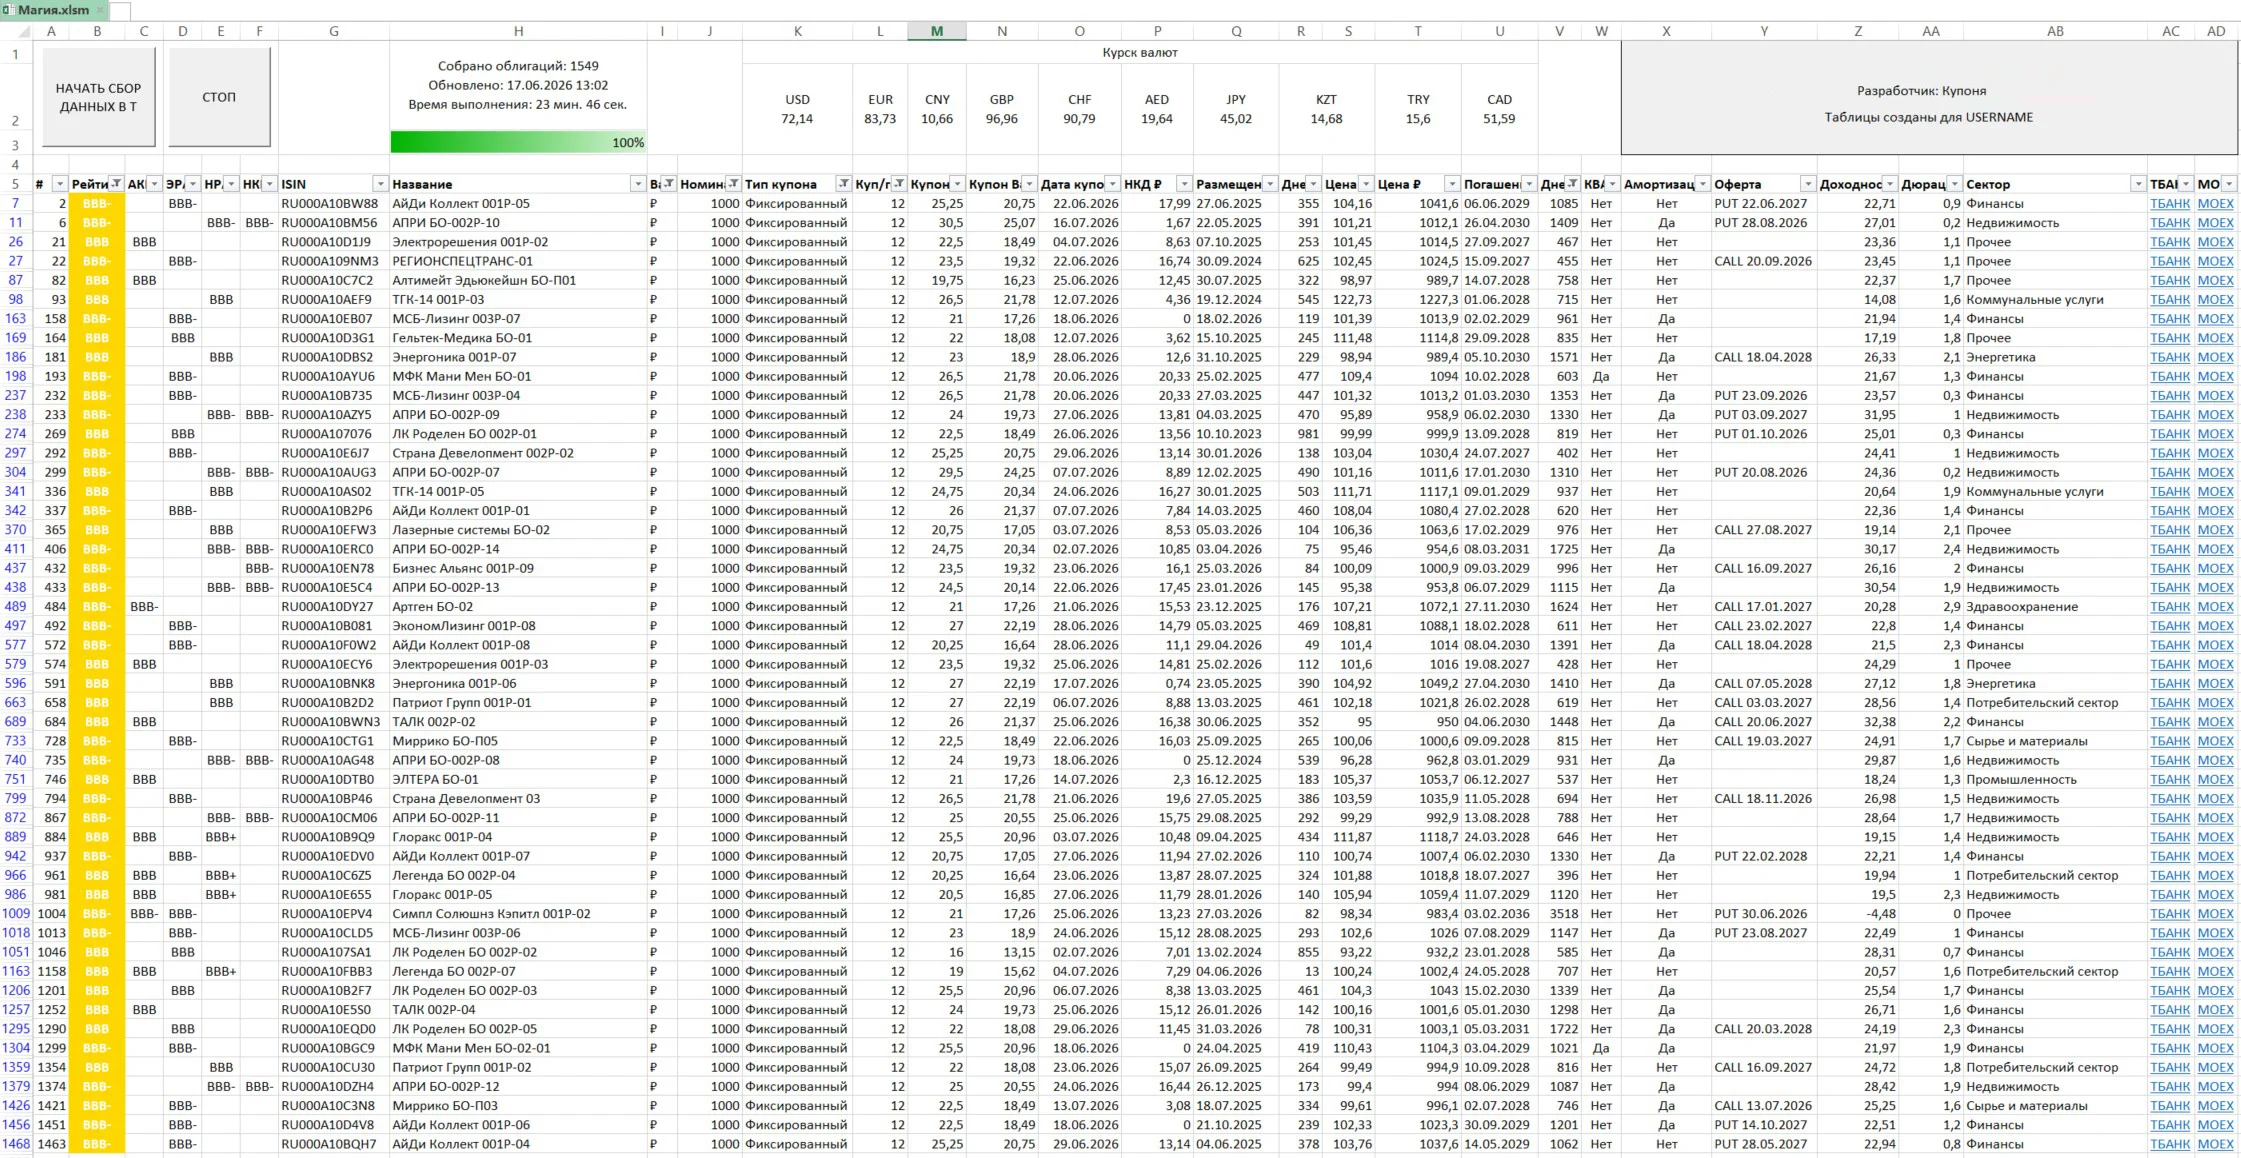Switch to the Магия.xlsm document tab
Viewport: 2241px width, 1158px height.
[x=53, y=10]
